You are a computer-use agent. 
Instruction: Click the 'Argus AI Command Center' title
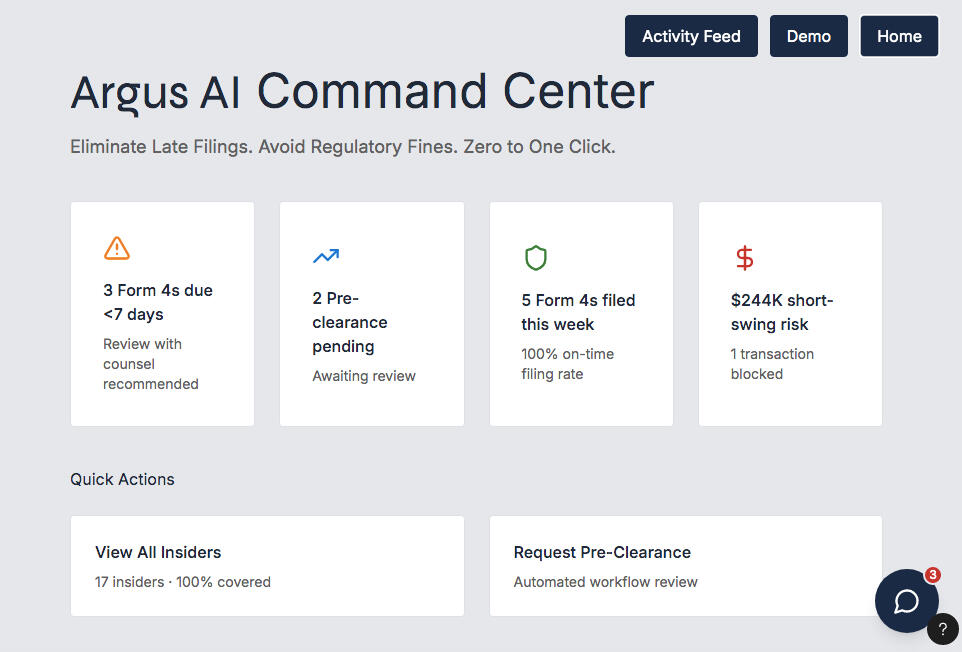362,92
